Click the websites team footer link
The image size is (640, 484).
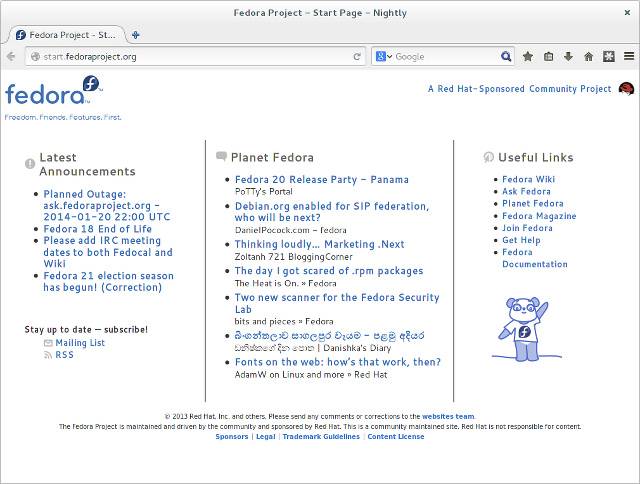(x=448, y=417)
